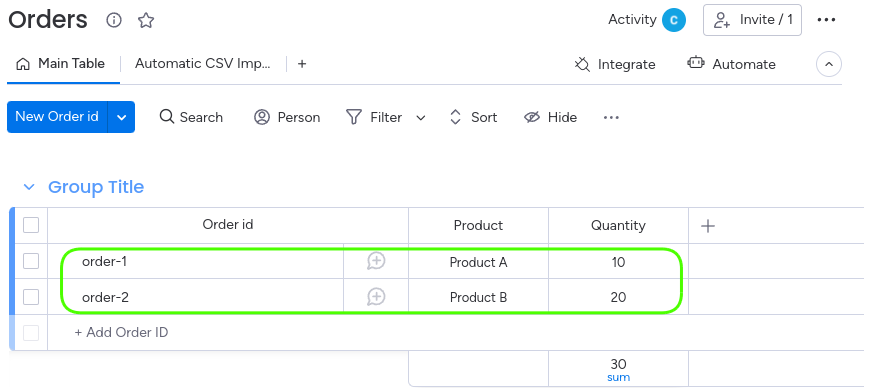The height and width of the screenshot is (388, 869).
Task: Create a New Order id item
Action: click(x=57, y=117)
